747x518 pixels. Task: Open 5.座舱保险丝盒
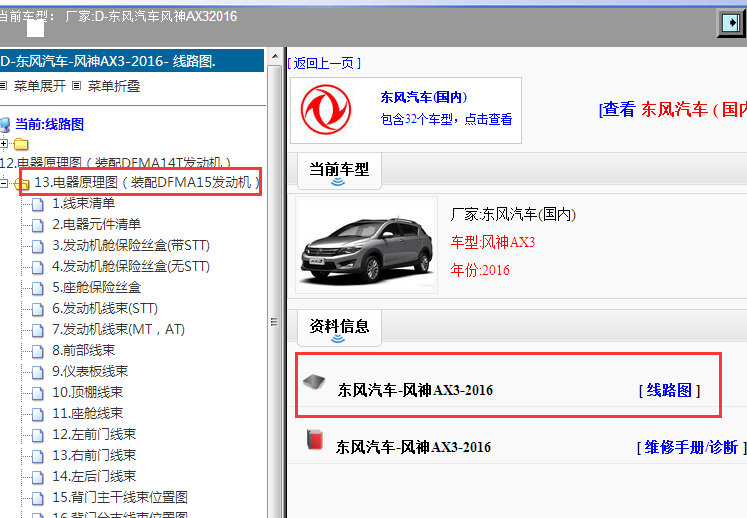[97, 287]
